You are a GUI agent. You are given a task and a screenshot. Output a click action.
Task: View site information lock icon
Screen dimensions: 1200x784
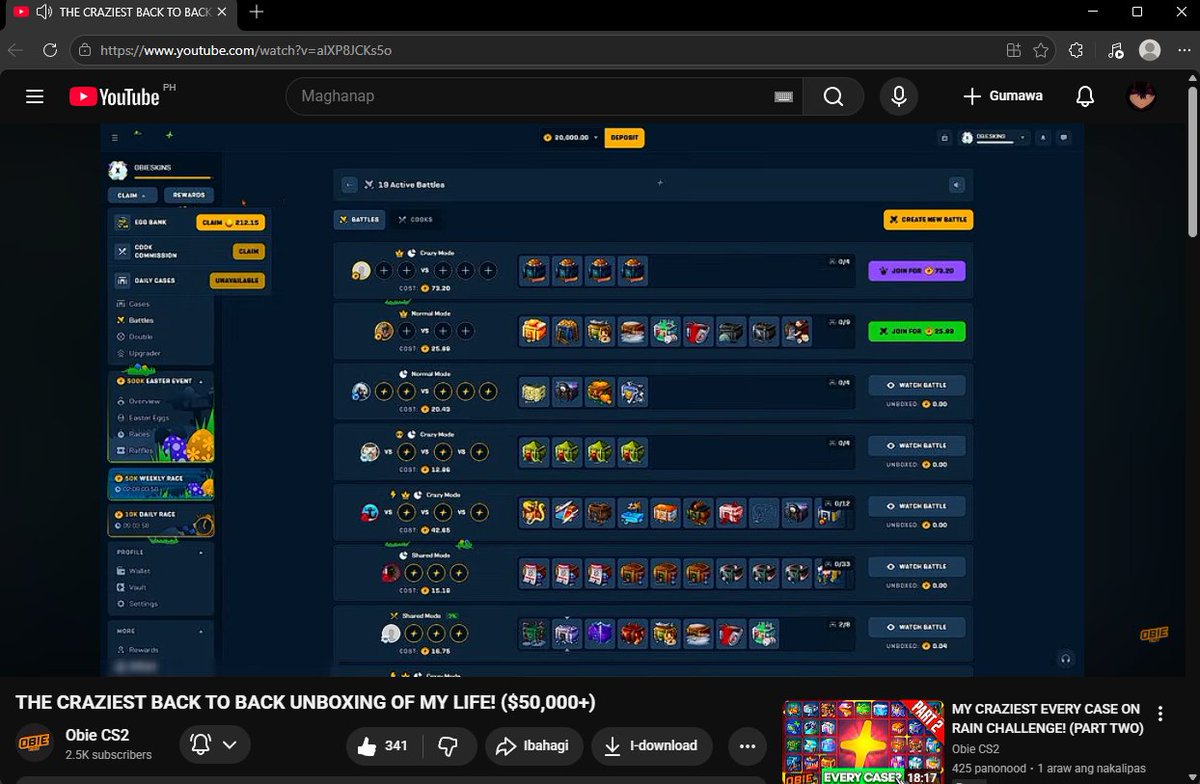point(85,49)
